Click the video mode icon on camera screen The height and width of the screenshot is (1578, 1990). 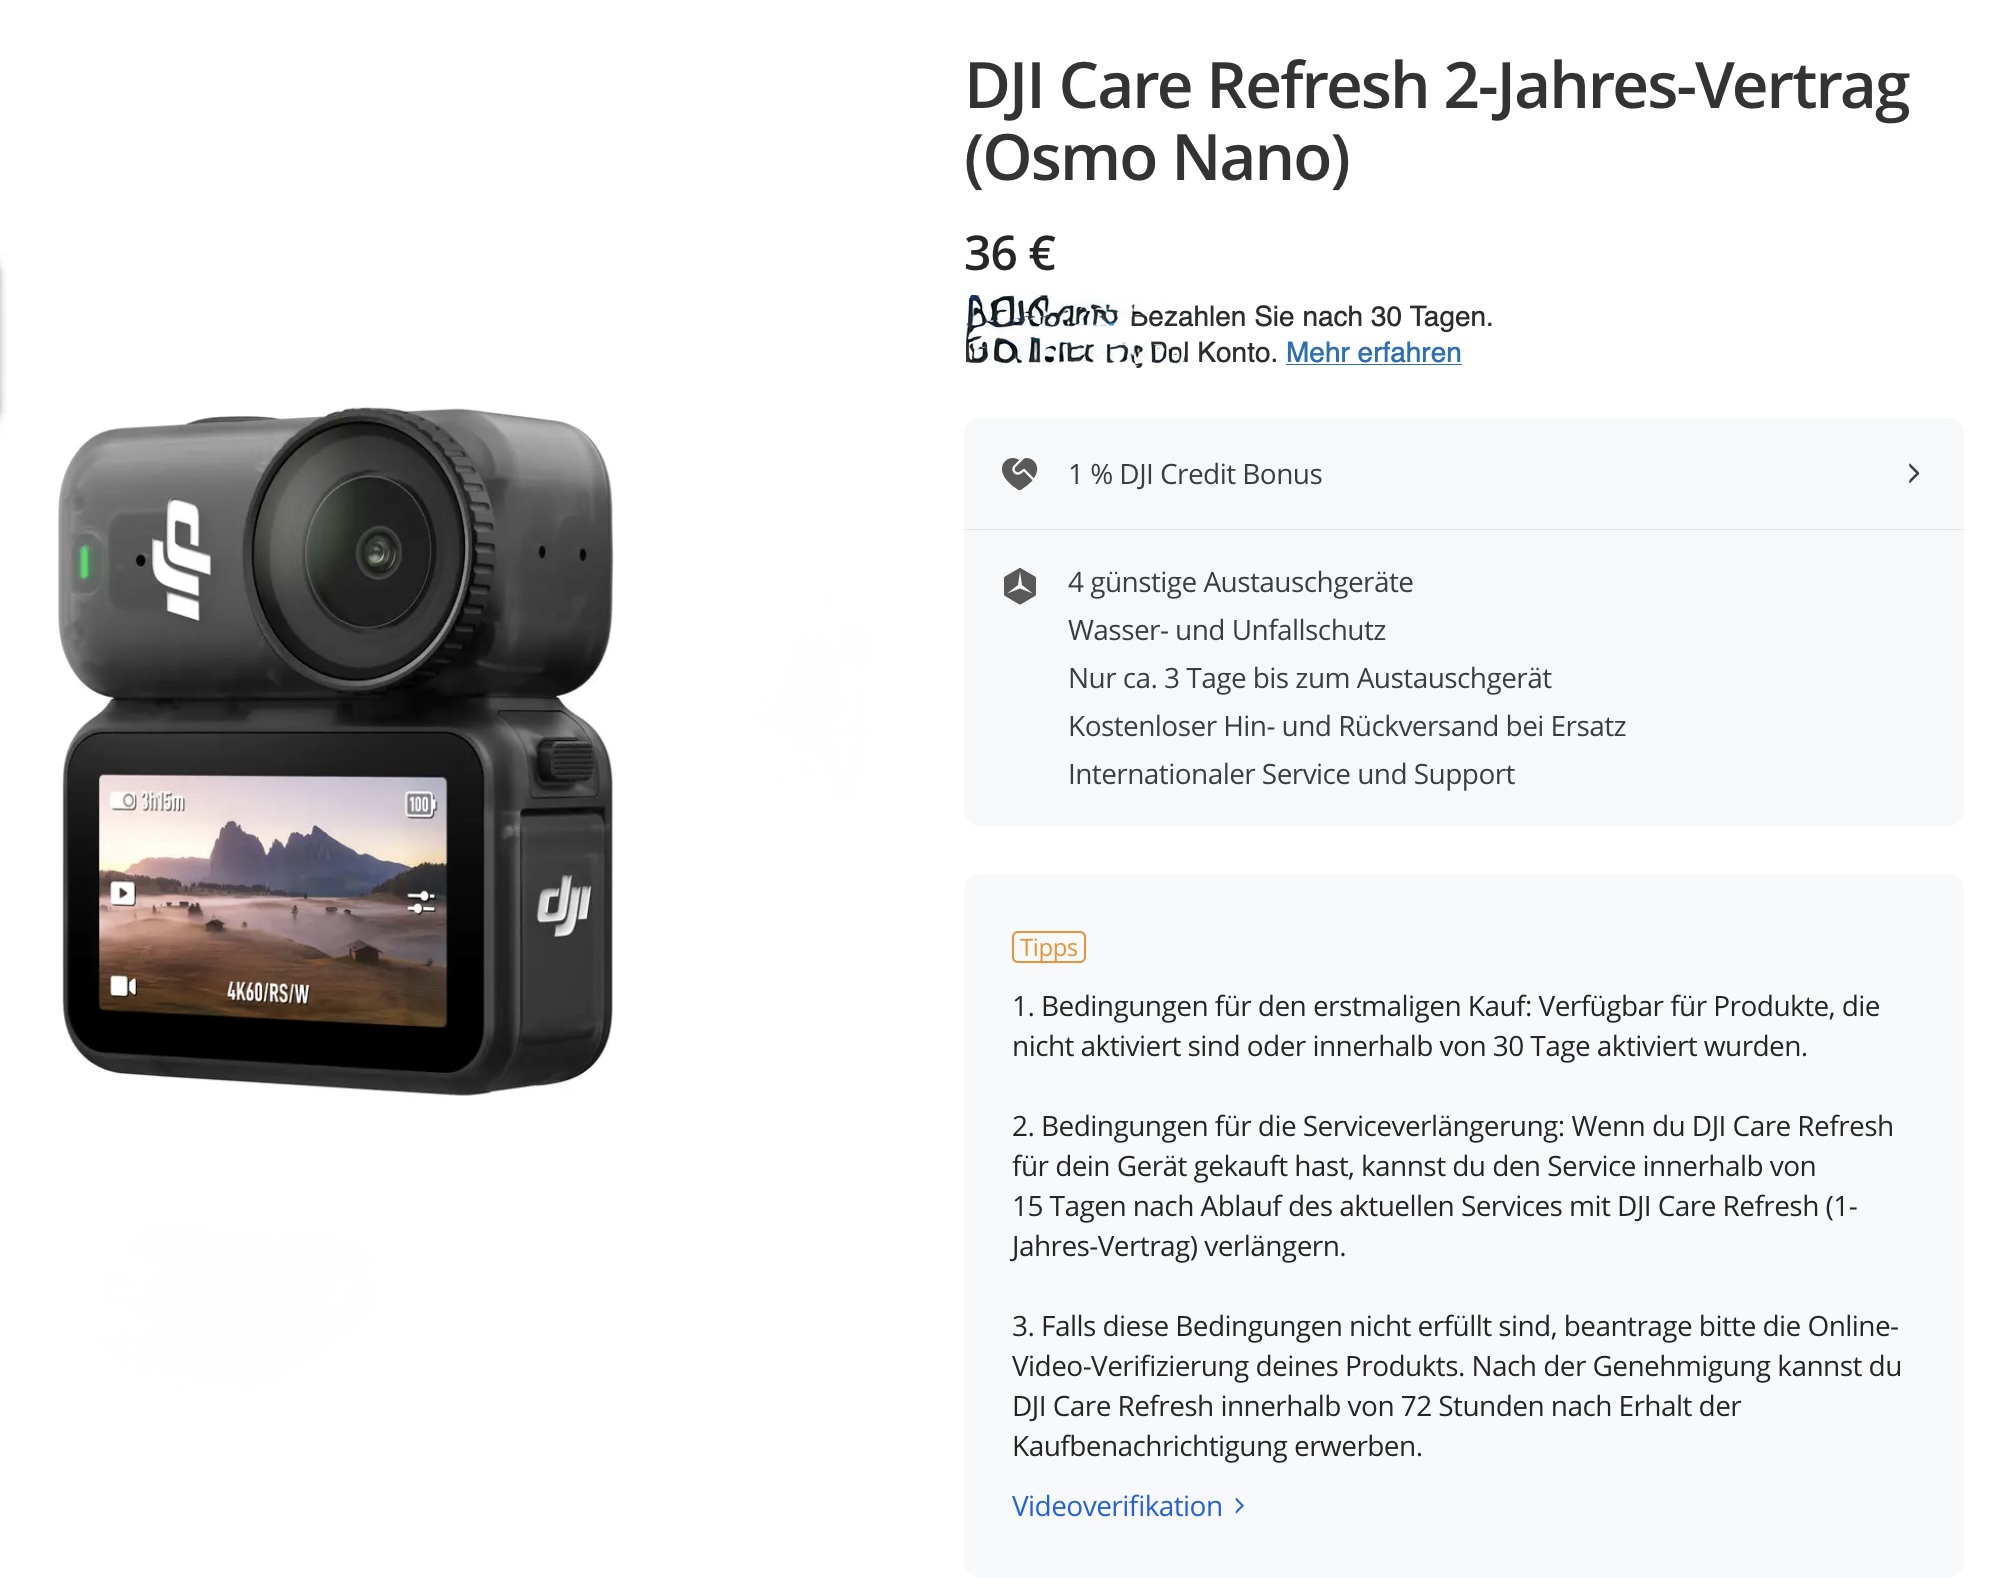point(123,986)
